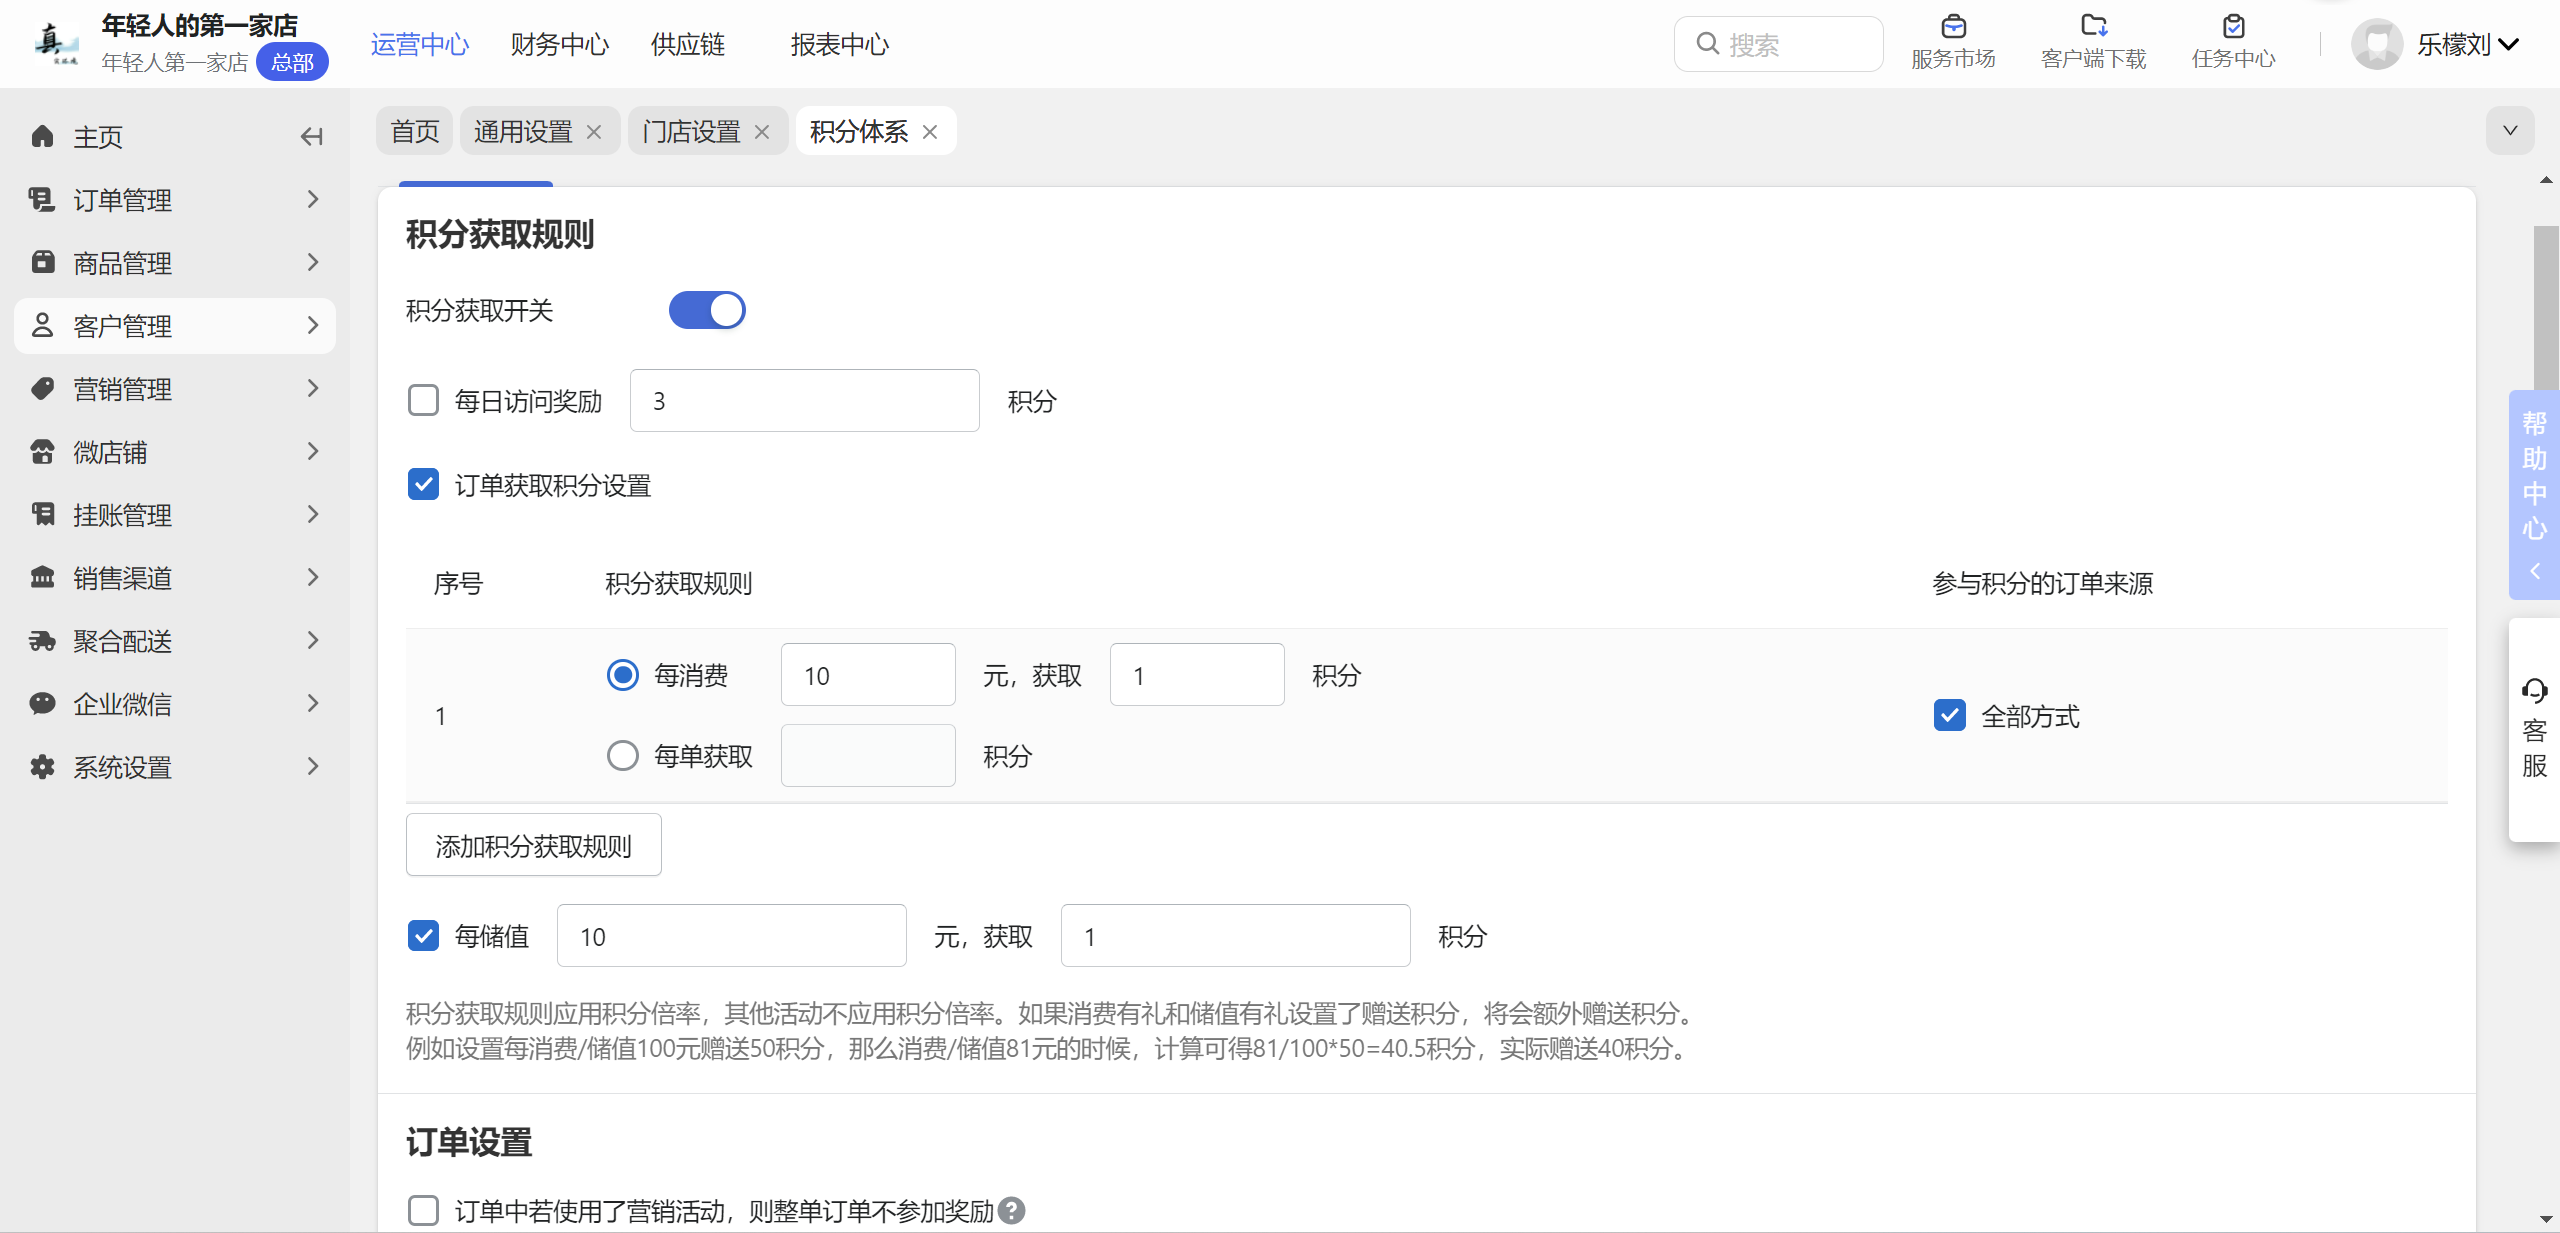Viewport: 2560px width, 1233px height.
Task: Switch to the 通用设置 tab
Action: point(523,132)
